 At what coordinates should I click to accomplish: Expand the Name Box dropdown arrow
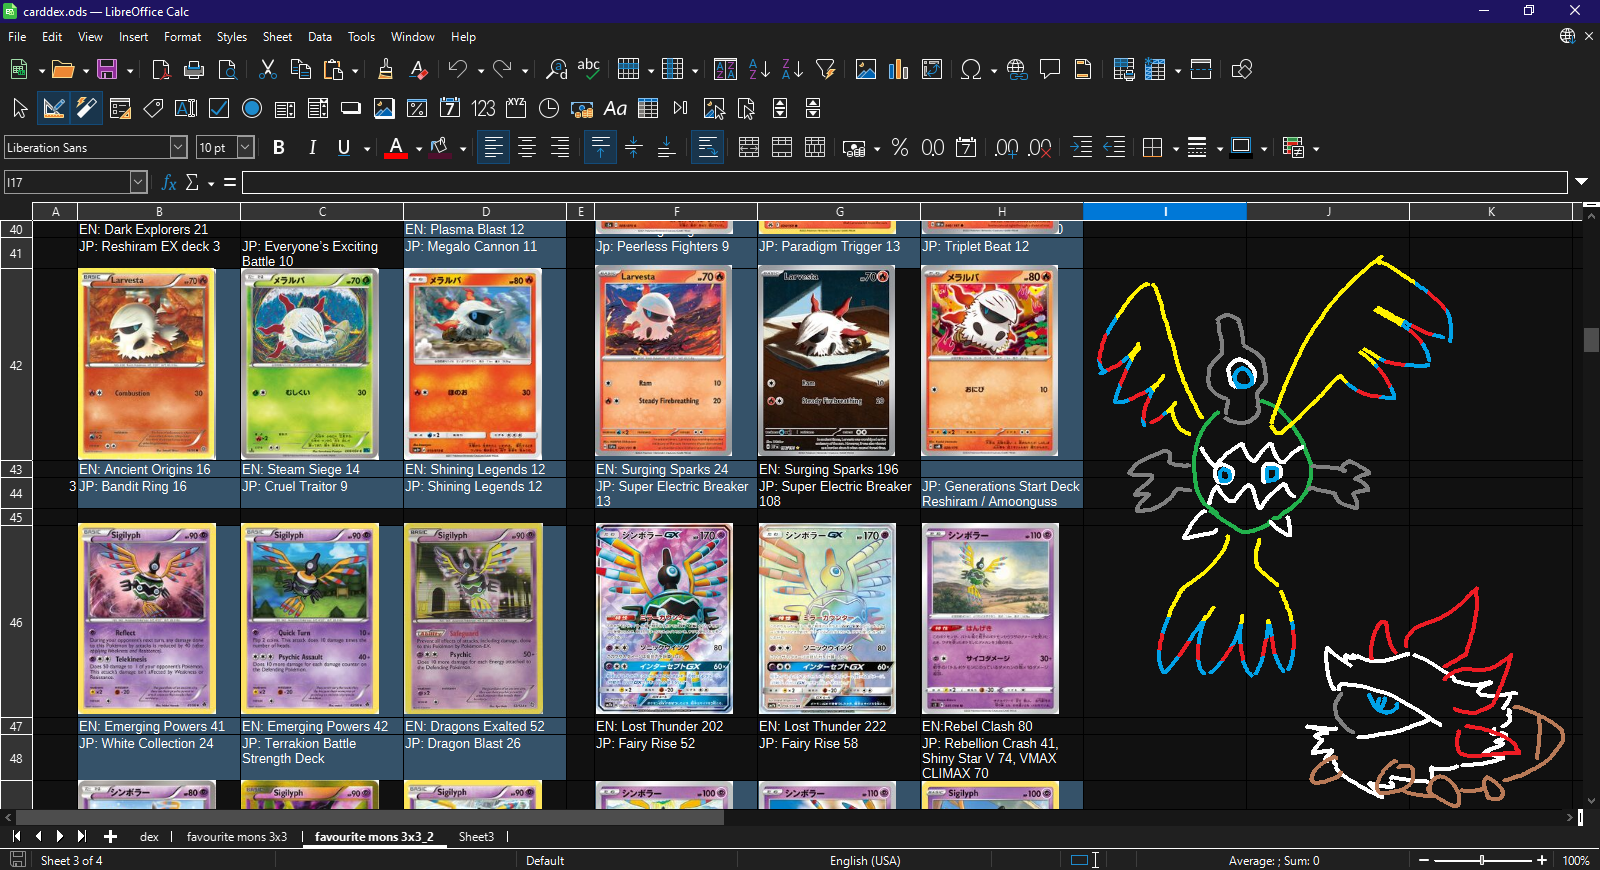(138, 182)
